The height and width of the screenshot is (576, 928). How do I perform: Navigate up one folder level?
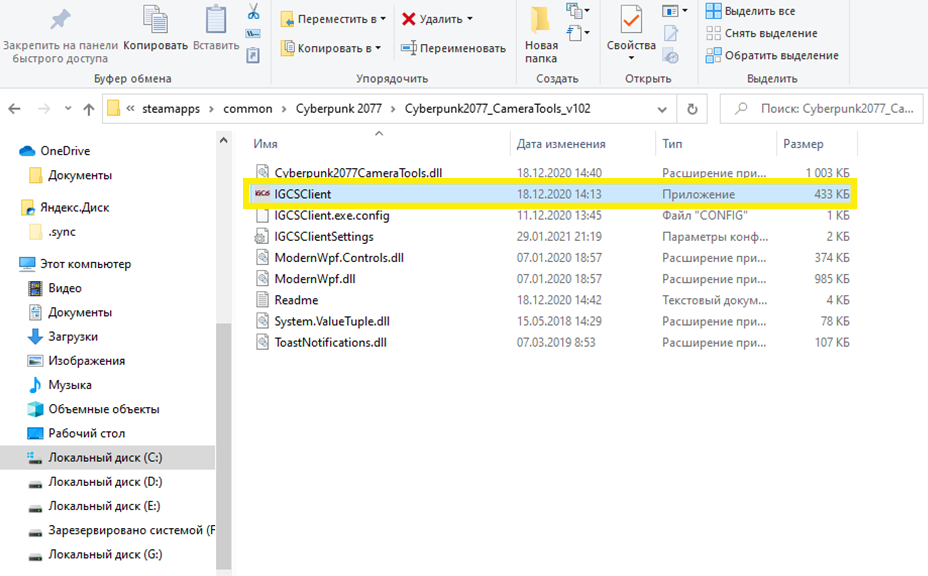87,108
